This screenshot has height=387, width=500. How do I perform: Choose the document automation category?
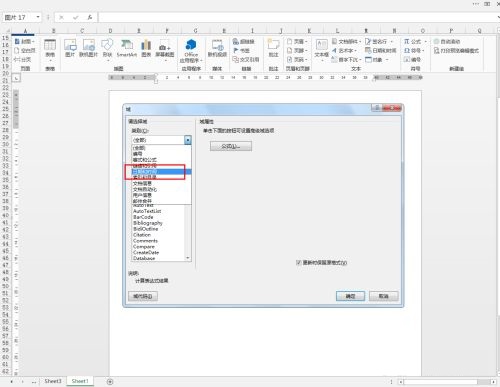tap(162, 189)
